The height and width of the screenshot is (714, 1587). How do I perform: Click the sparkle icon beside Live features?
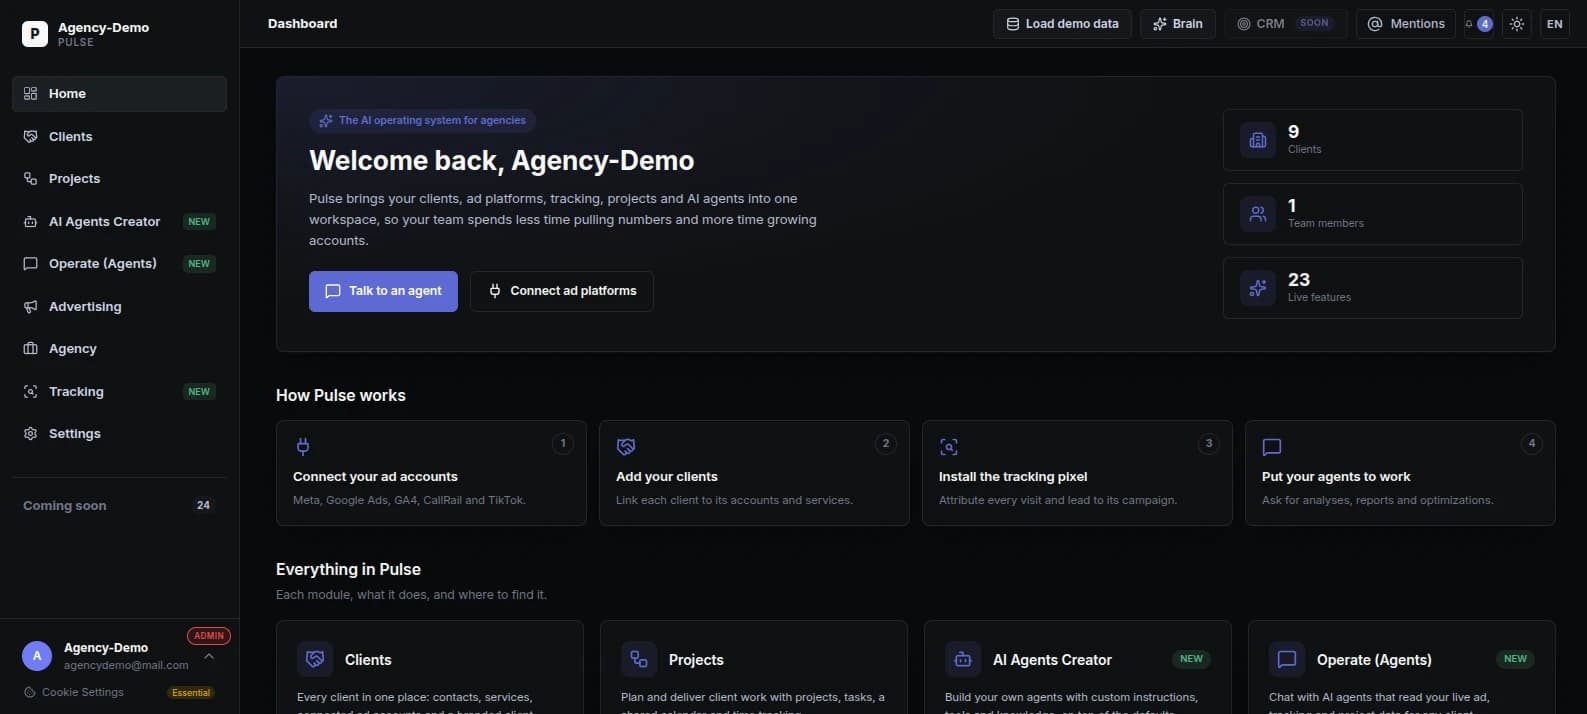tap(1258, 288)
